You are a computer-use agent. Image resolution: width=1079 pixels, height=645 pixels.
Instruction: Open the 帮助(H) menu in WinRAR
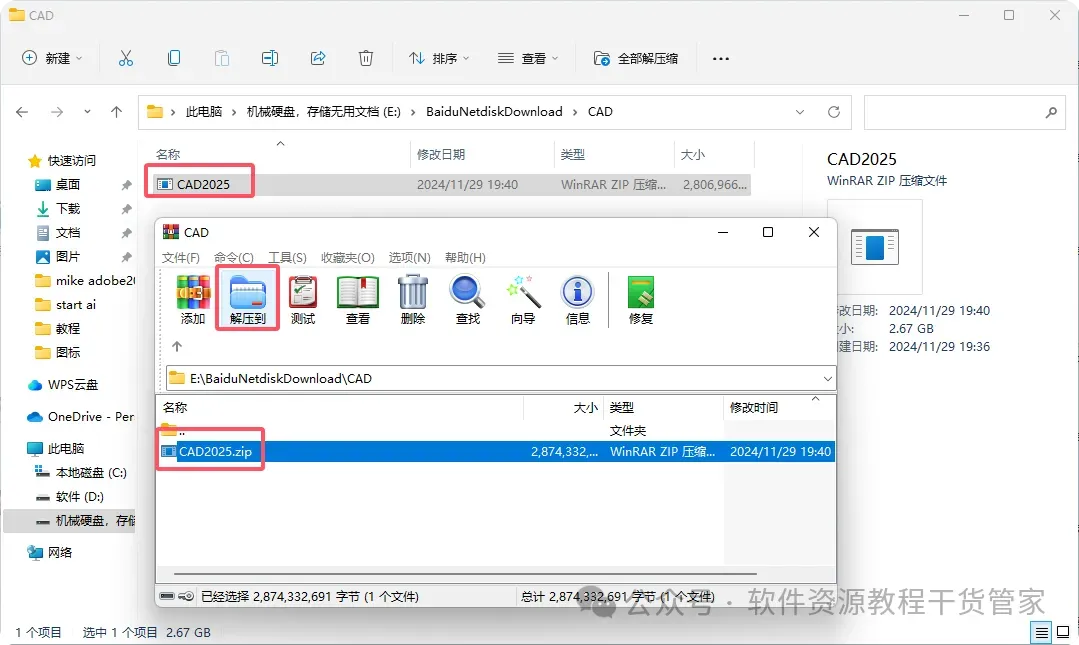465,257
